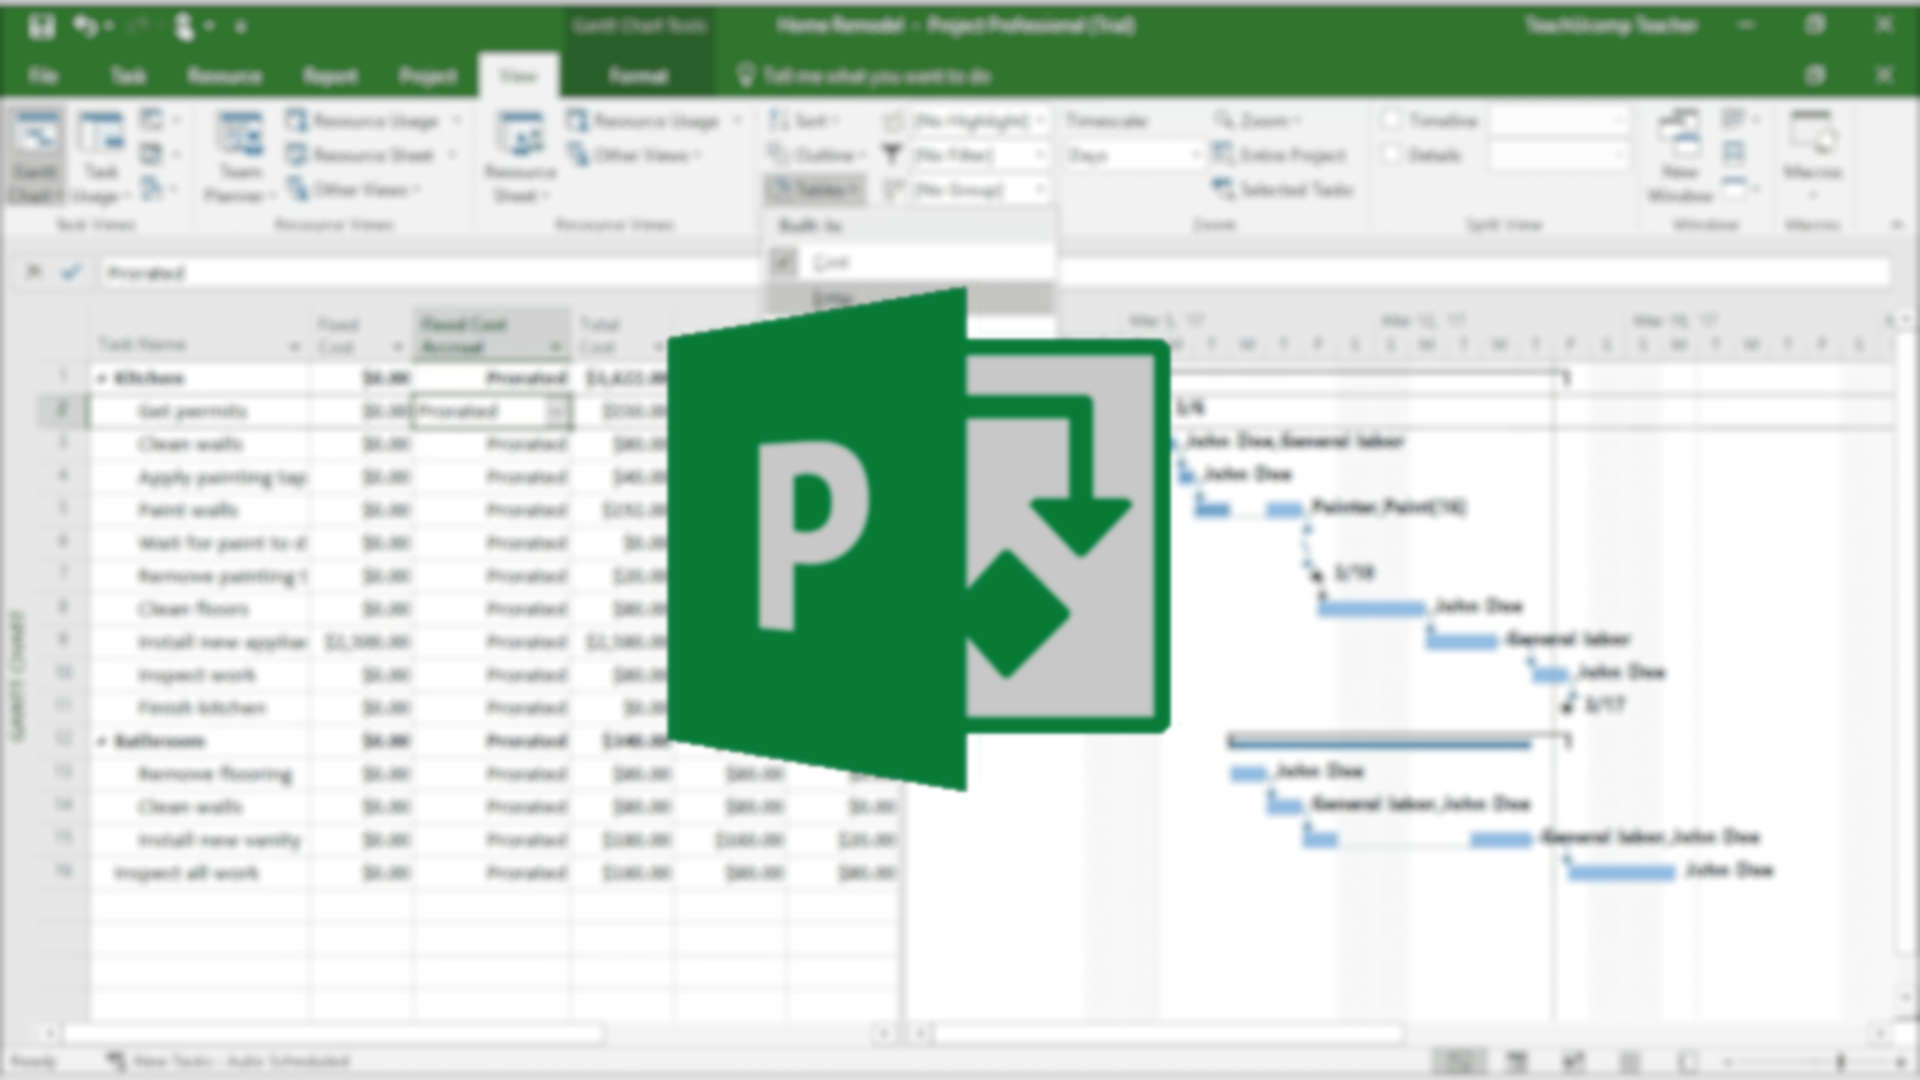Open the No Filter dropdown
1920x1080 pixels.
(x=1040, y=155)
